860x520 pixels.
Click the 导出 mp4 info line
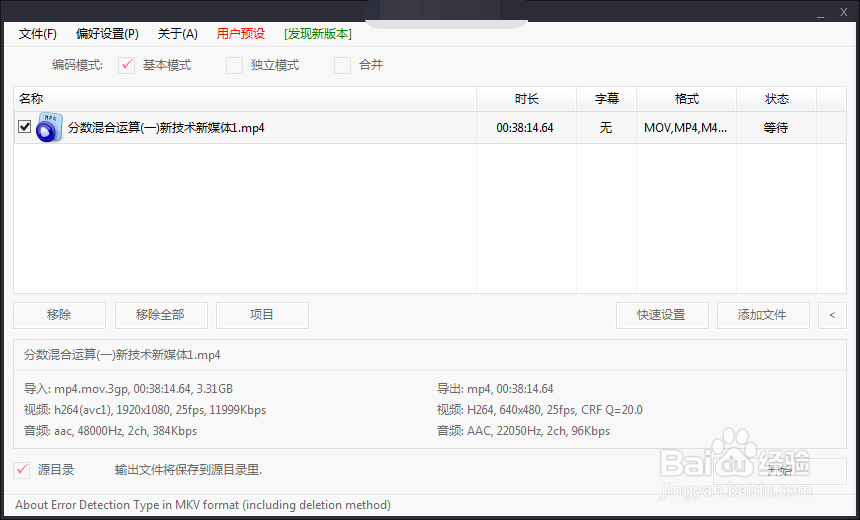point(495,389)
